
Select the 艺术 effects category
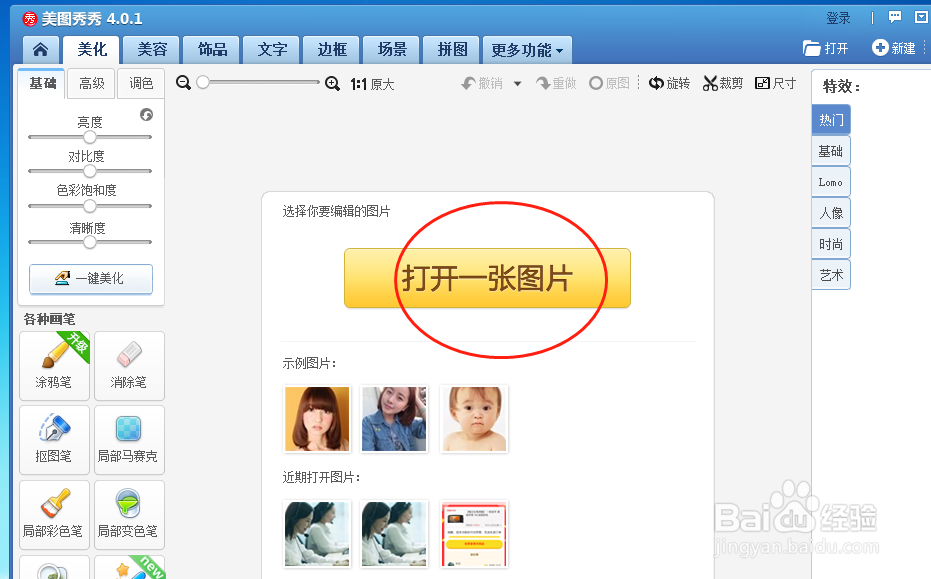(831, 274)
